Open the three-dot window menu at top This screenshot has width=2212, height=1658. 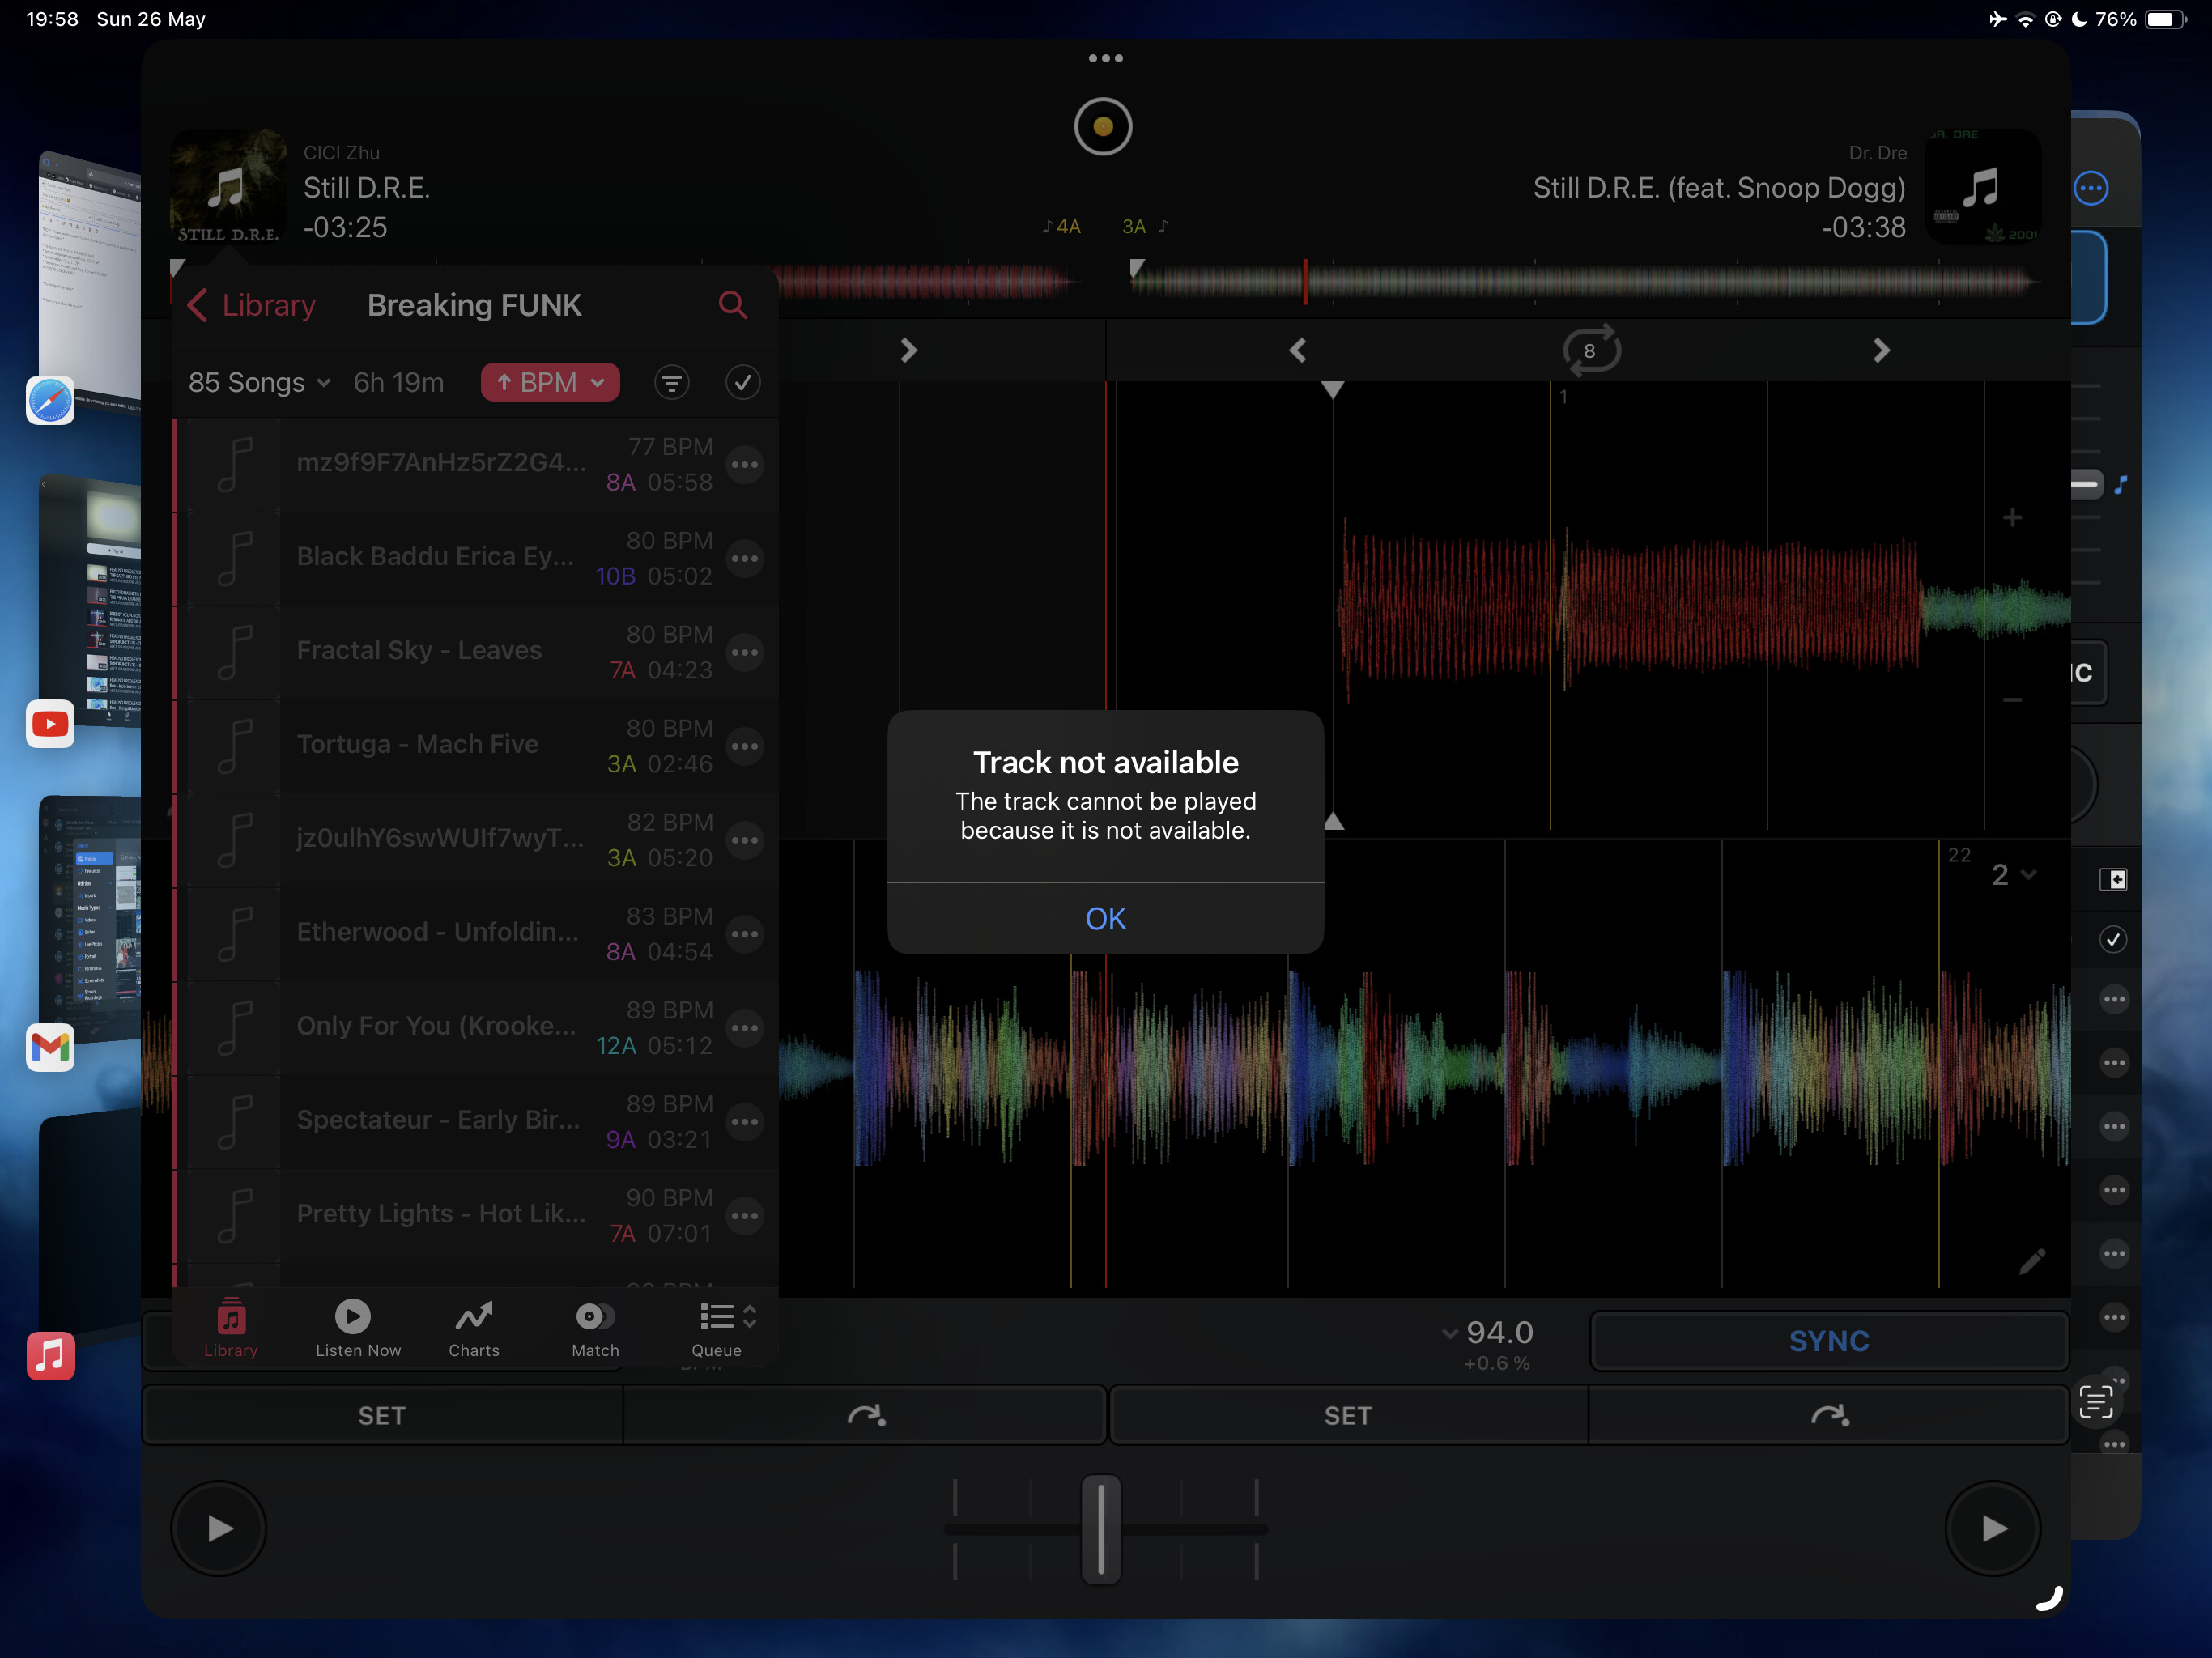(x=1105, y=58)
